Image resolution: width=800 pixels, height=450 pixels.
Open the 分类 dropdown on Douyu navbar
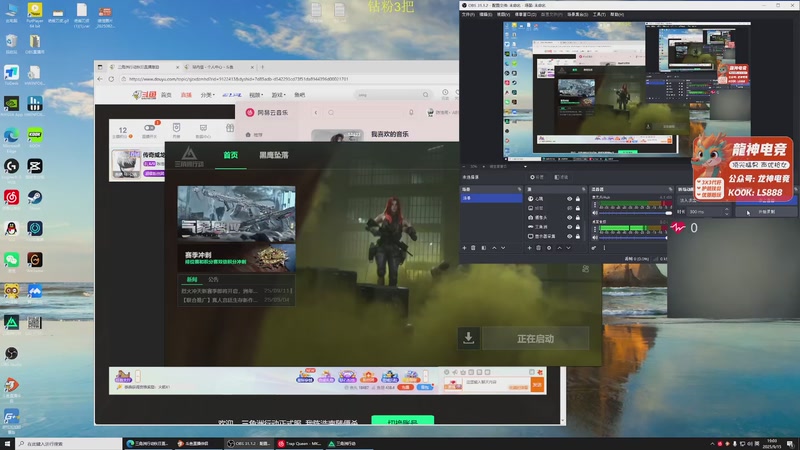click(x=207, y=95)
